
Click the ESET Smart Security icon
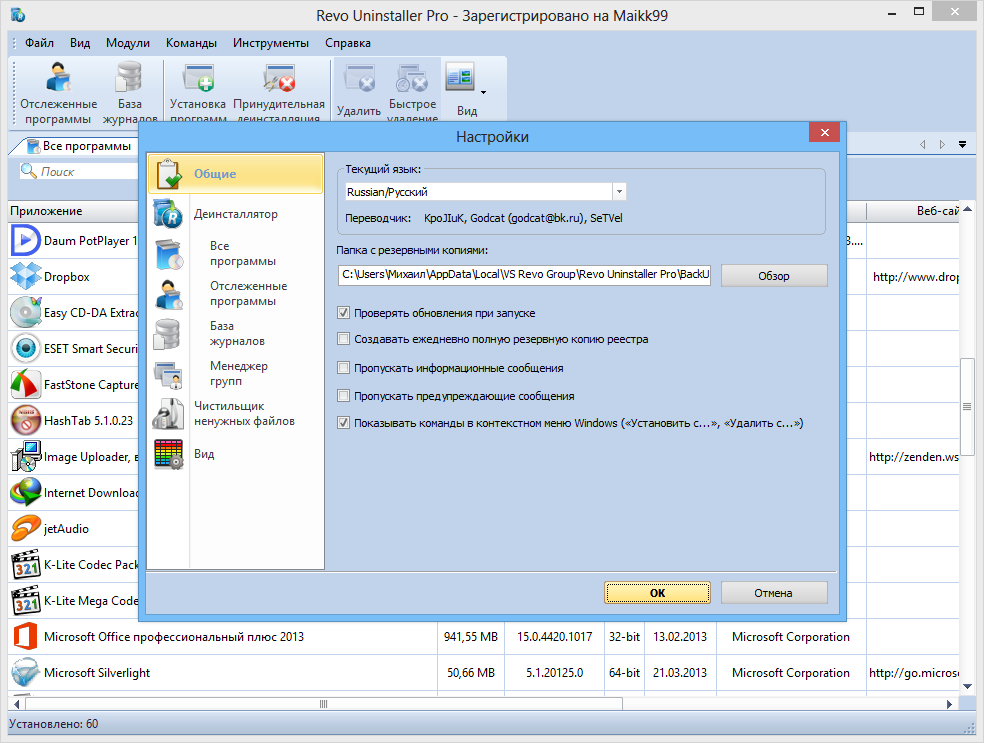point(26,348)
